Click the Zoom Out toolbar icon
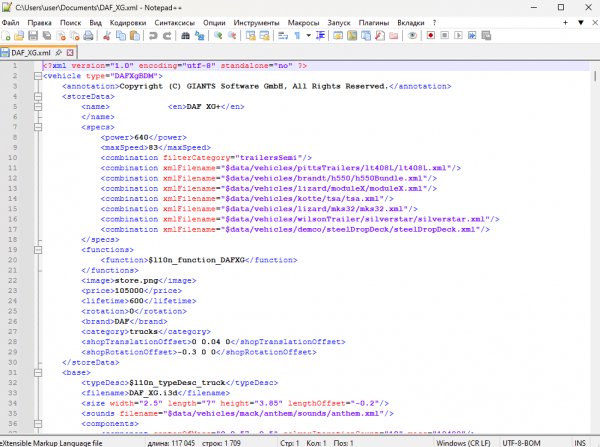Image resolution: width=600 pixels, height=447 pixels. pyautogui.click(x=232, y=36)
